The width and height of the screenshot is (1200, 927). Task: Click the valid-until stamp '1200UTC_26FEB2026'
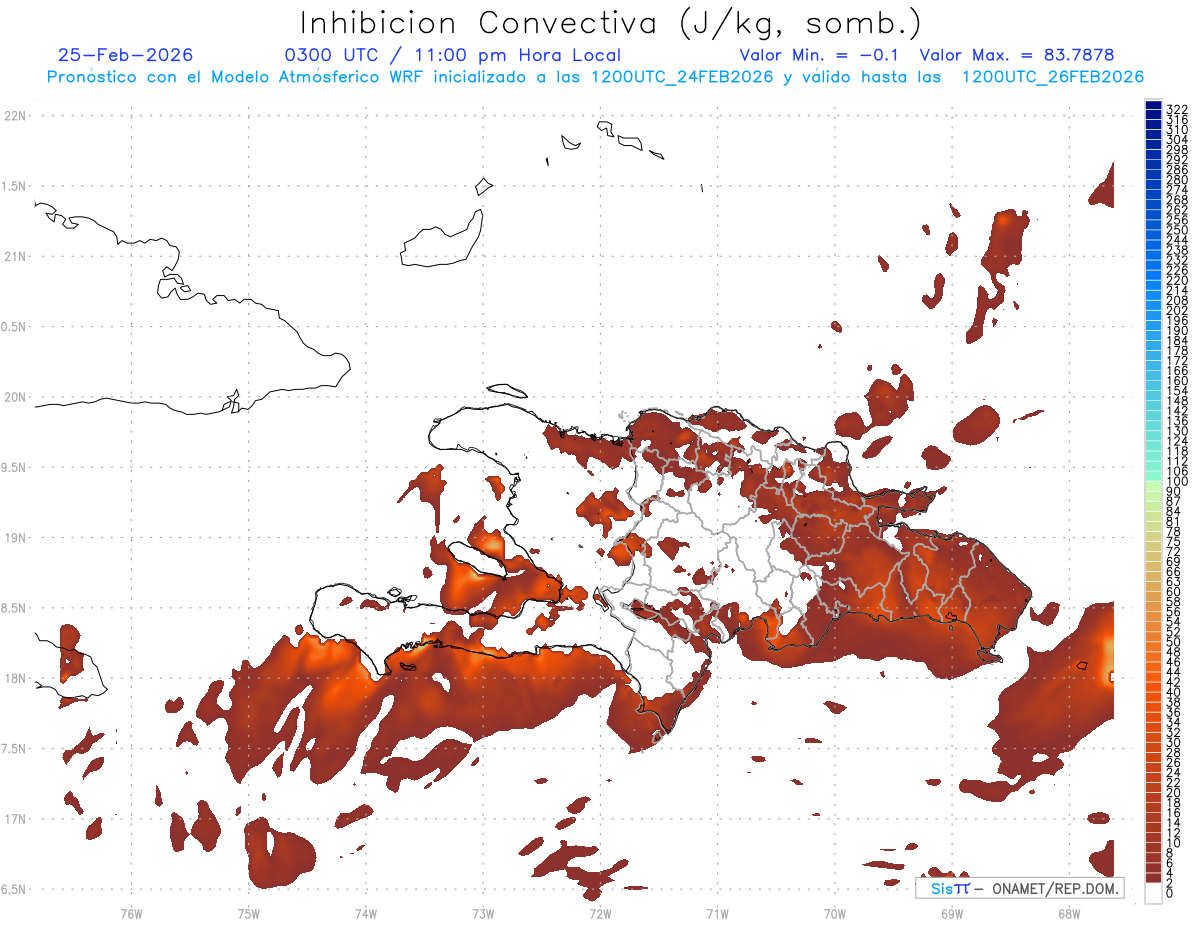pos(1052,77)
